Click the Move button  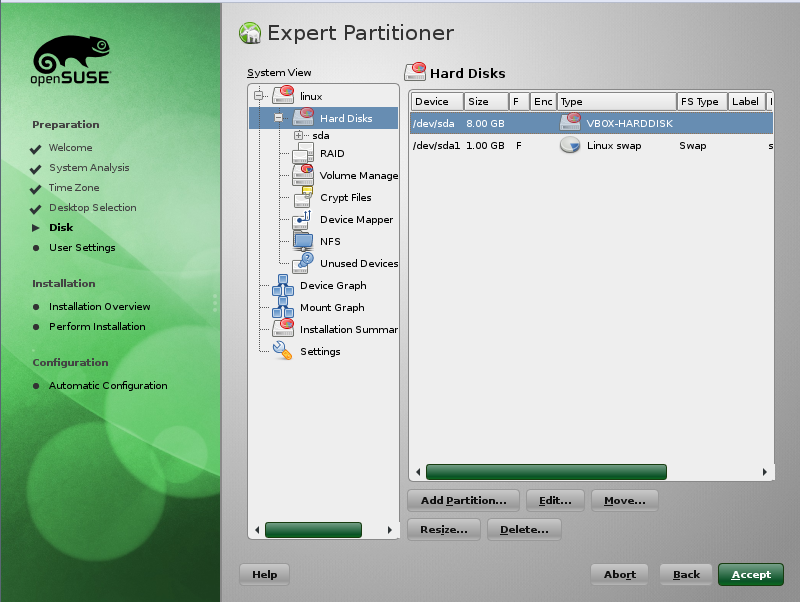pyautogui.click(x=624, y=500)
